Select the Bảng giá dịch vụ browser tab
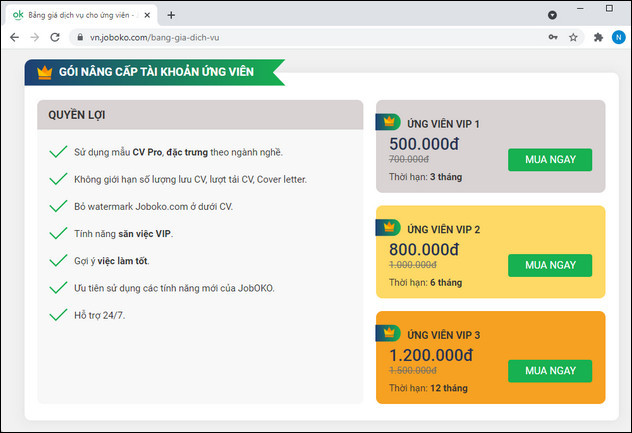 point(81,15)
